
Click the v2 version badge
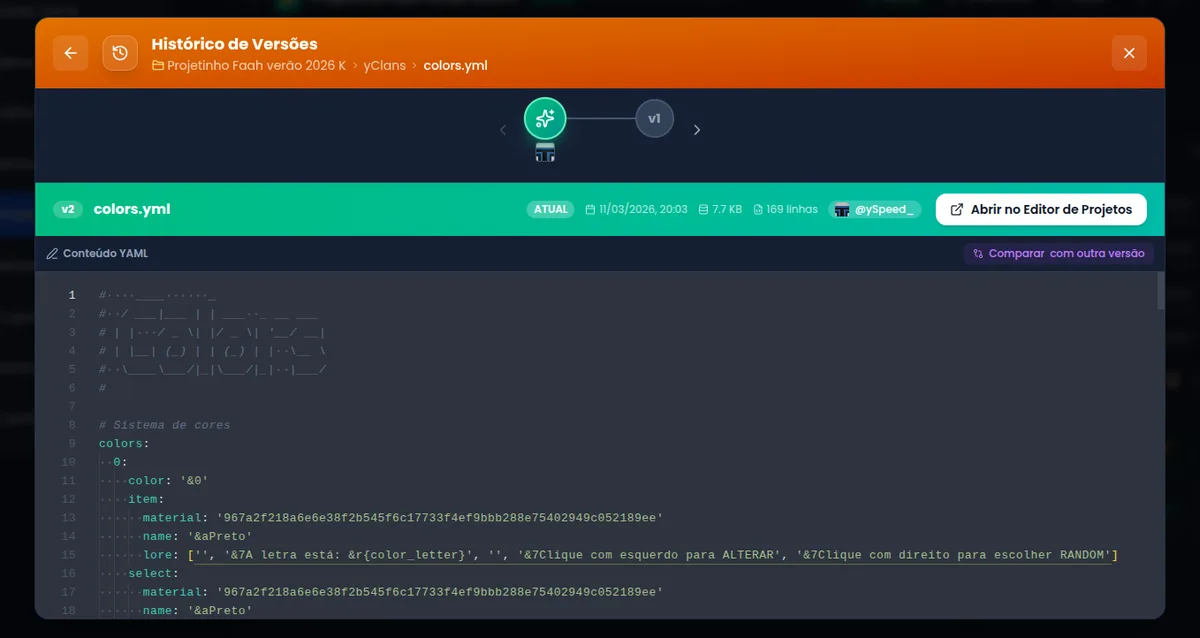click(67, 209)
